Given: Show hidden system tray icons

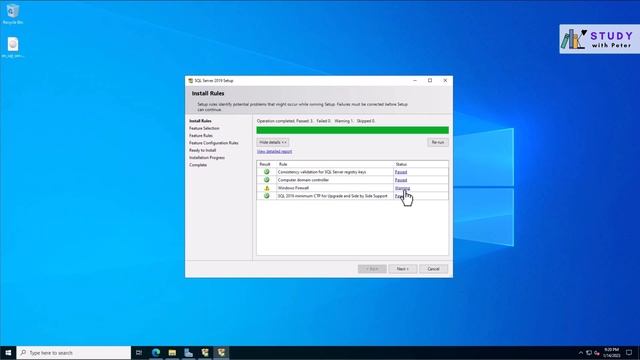Looking at the screenshot, I should 581,353.
